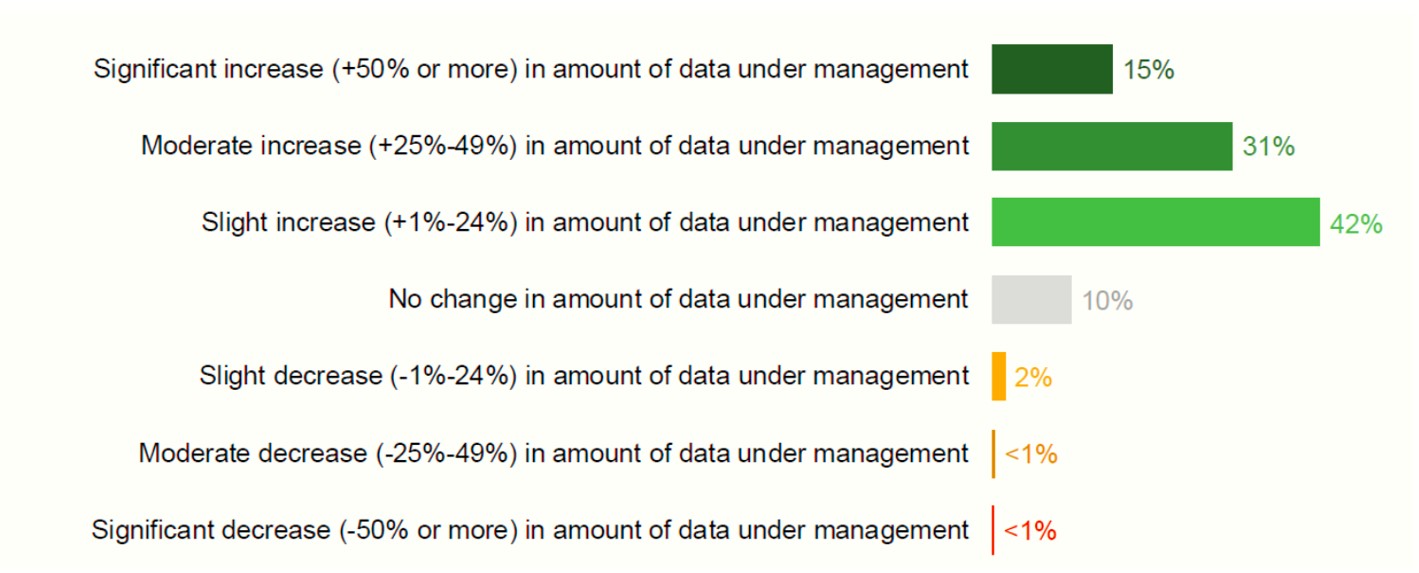Screen dimensions: 1419x573
Task: Select the orange slight decrease bar
Action: (998, 376)
